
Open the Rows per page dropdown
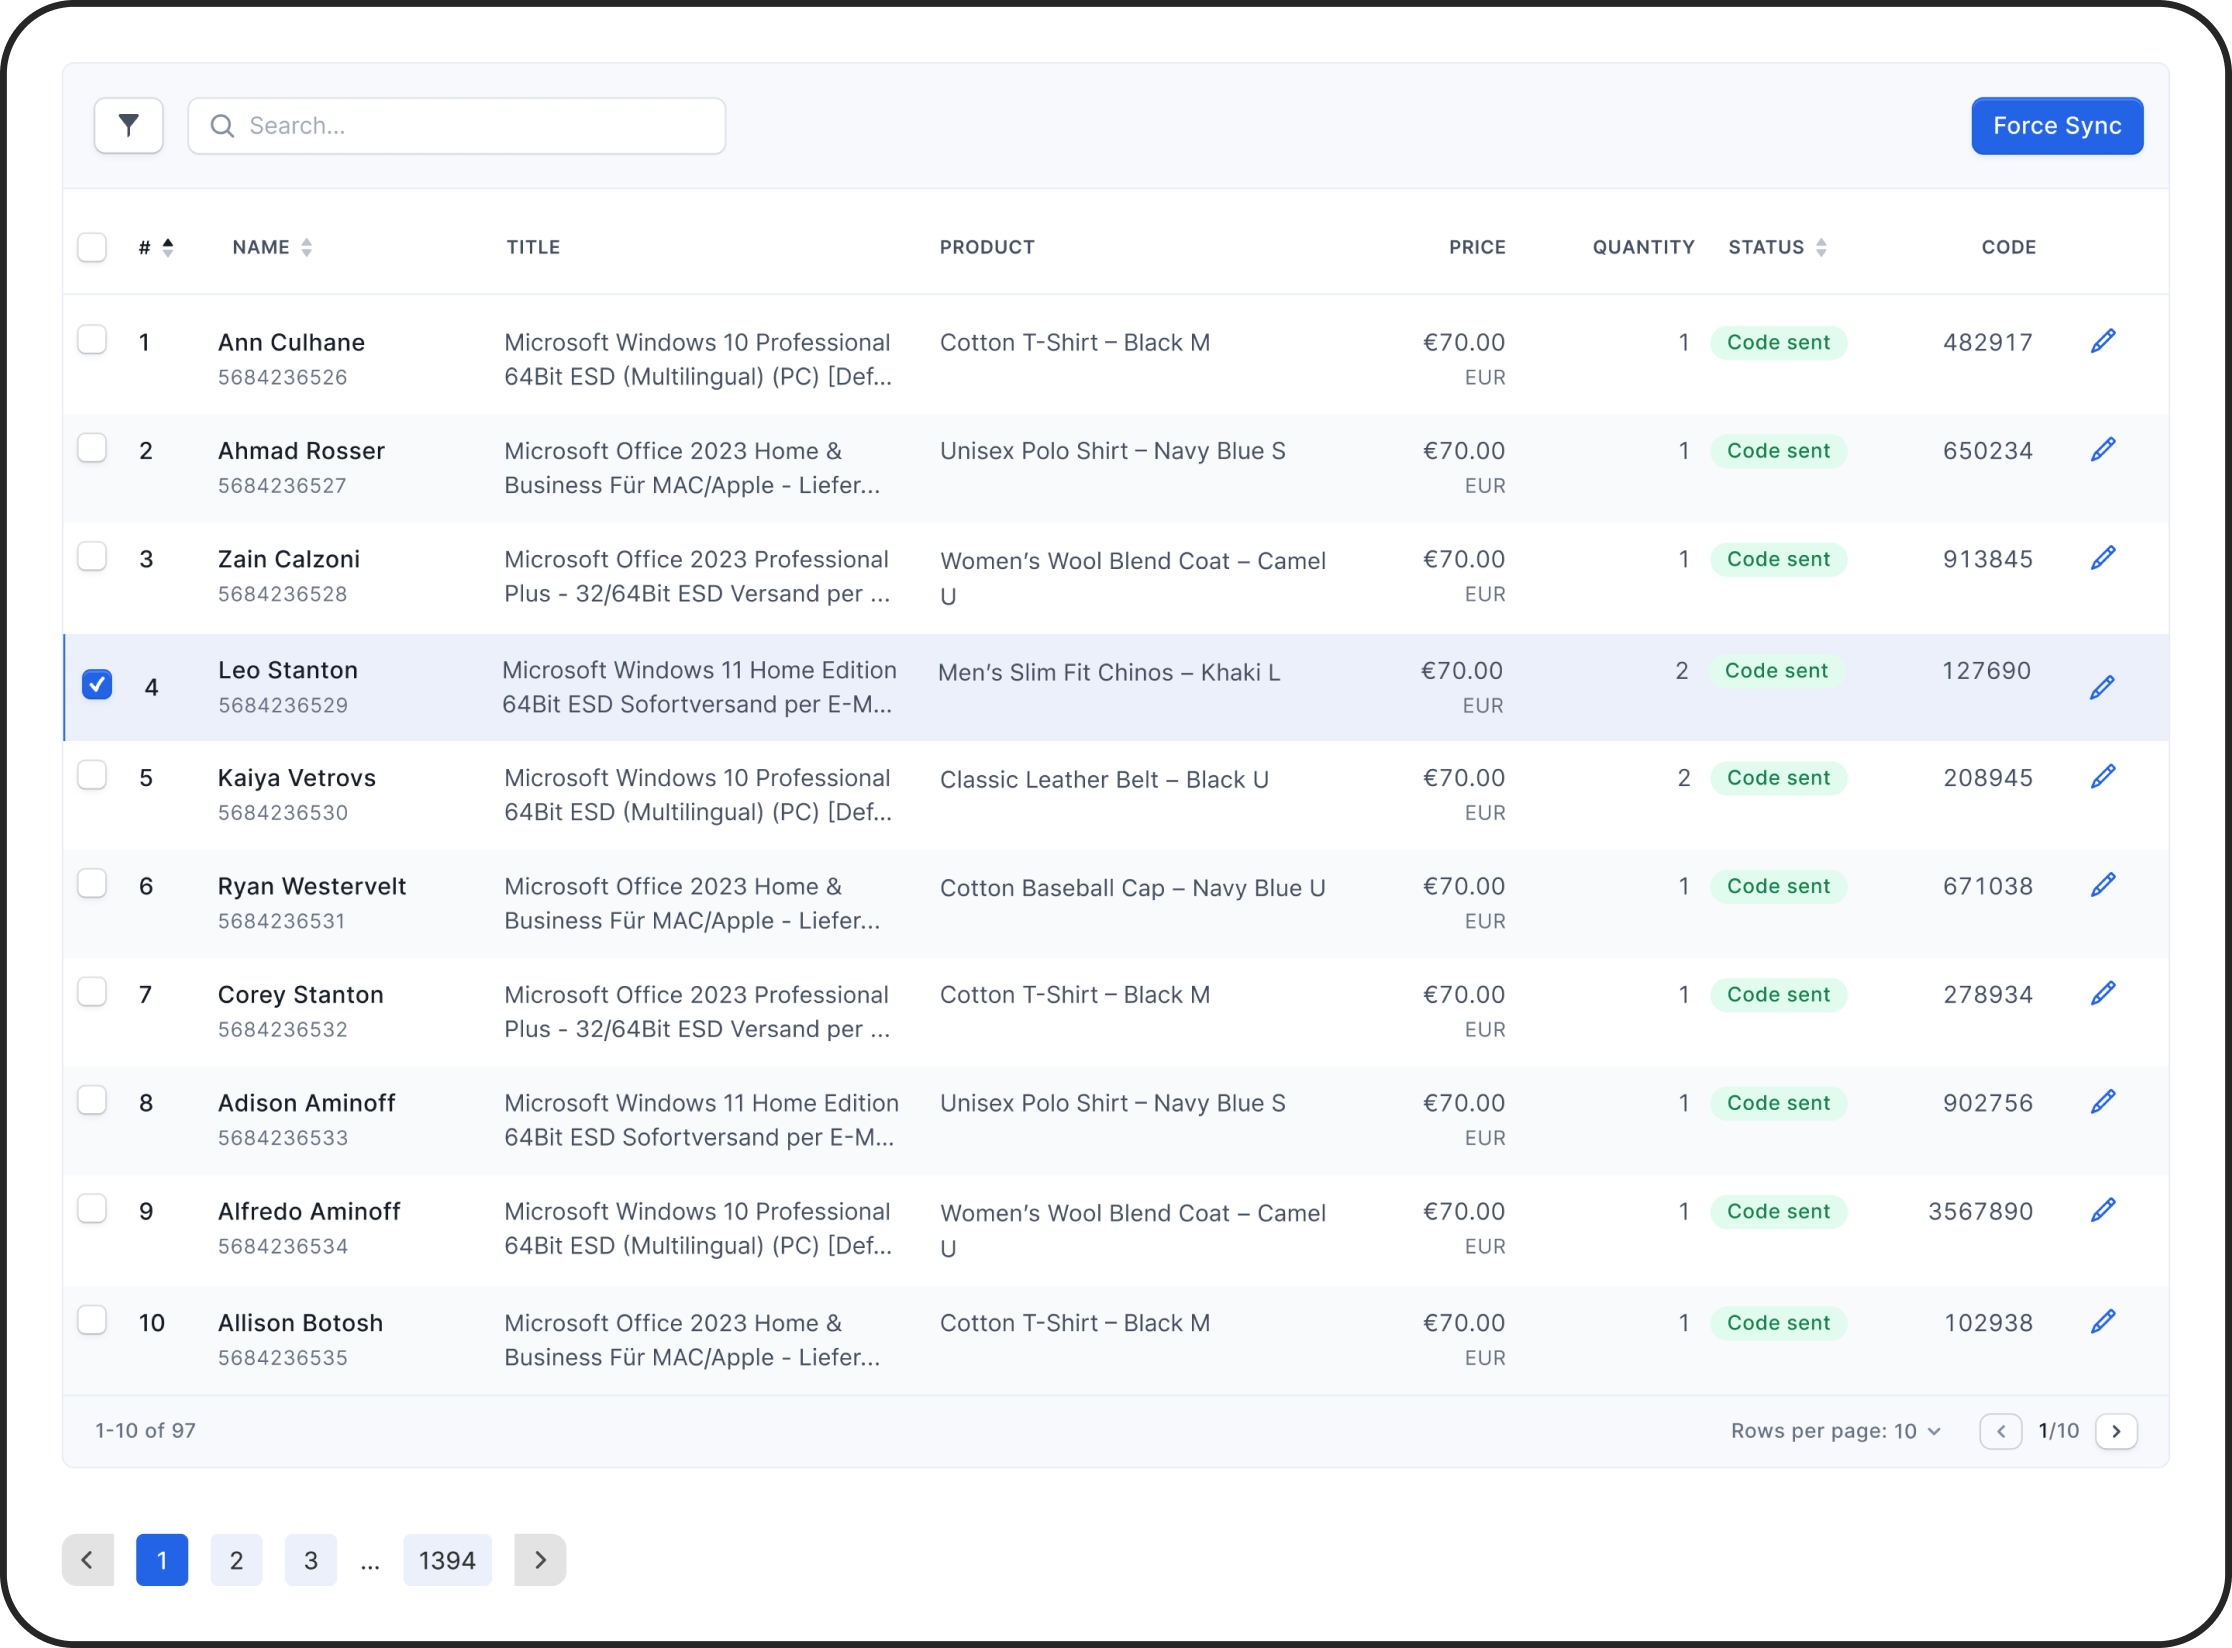pyautogui.click(x=1836, y=1430)
